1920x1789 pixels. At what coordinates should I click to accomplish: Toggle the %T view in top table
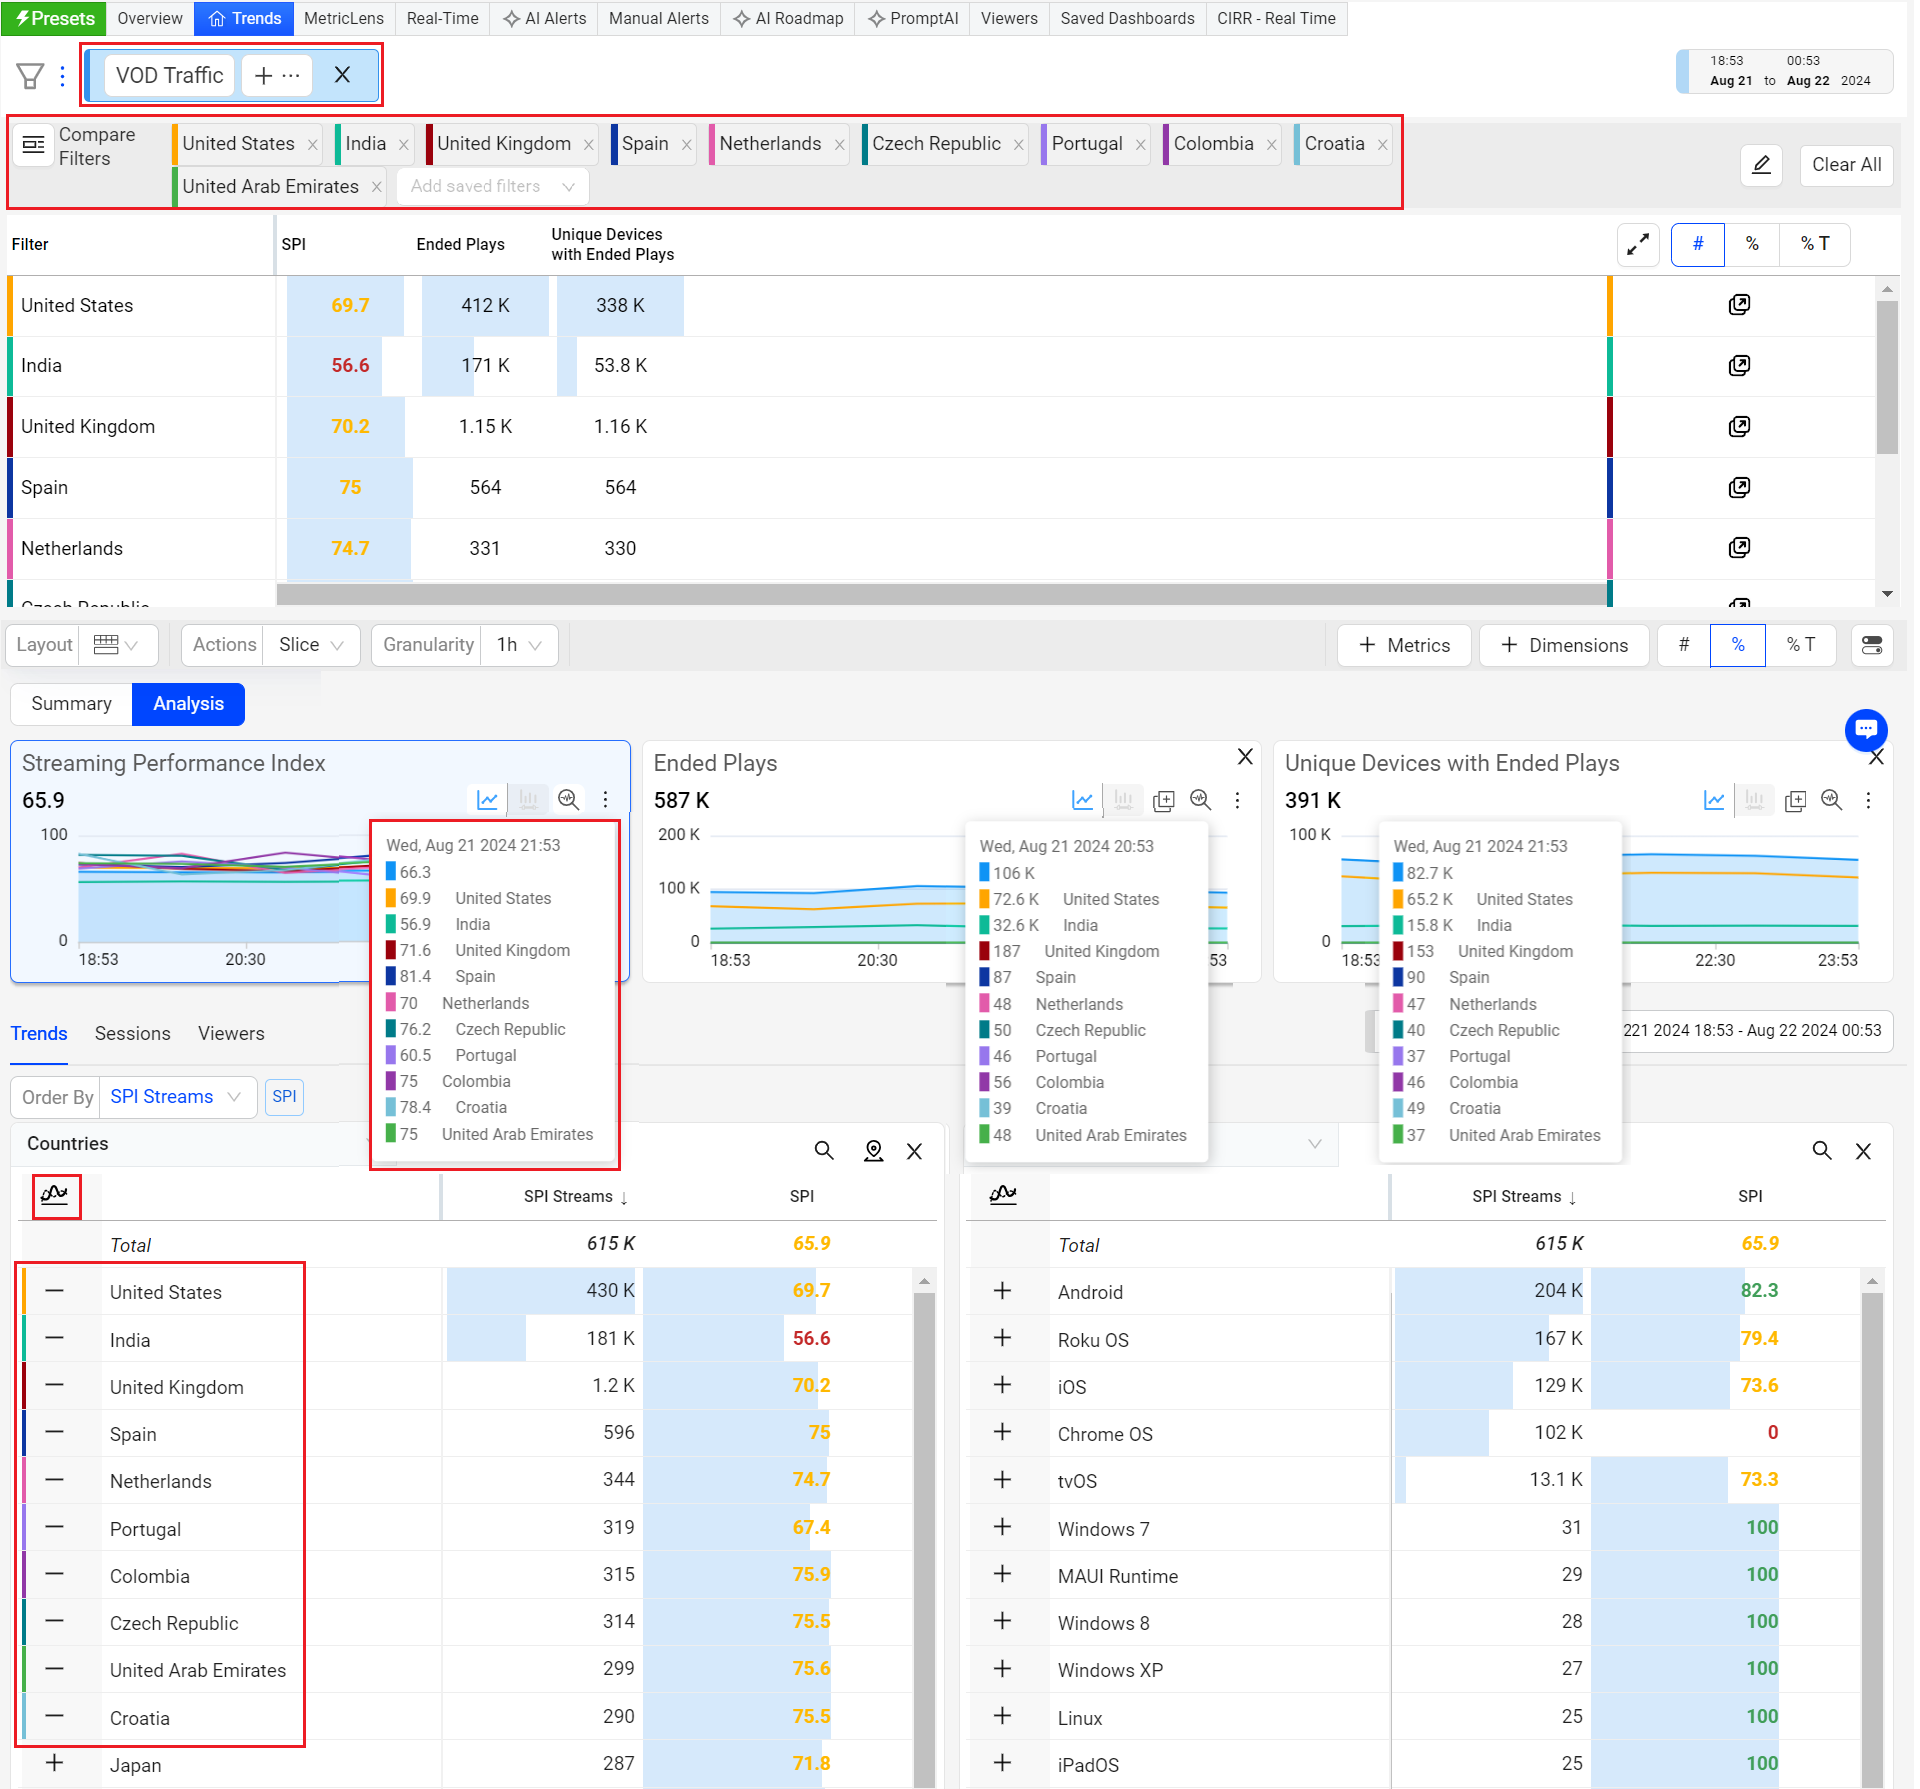coord(1814,244)
